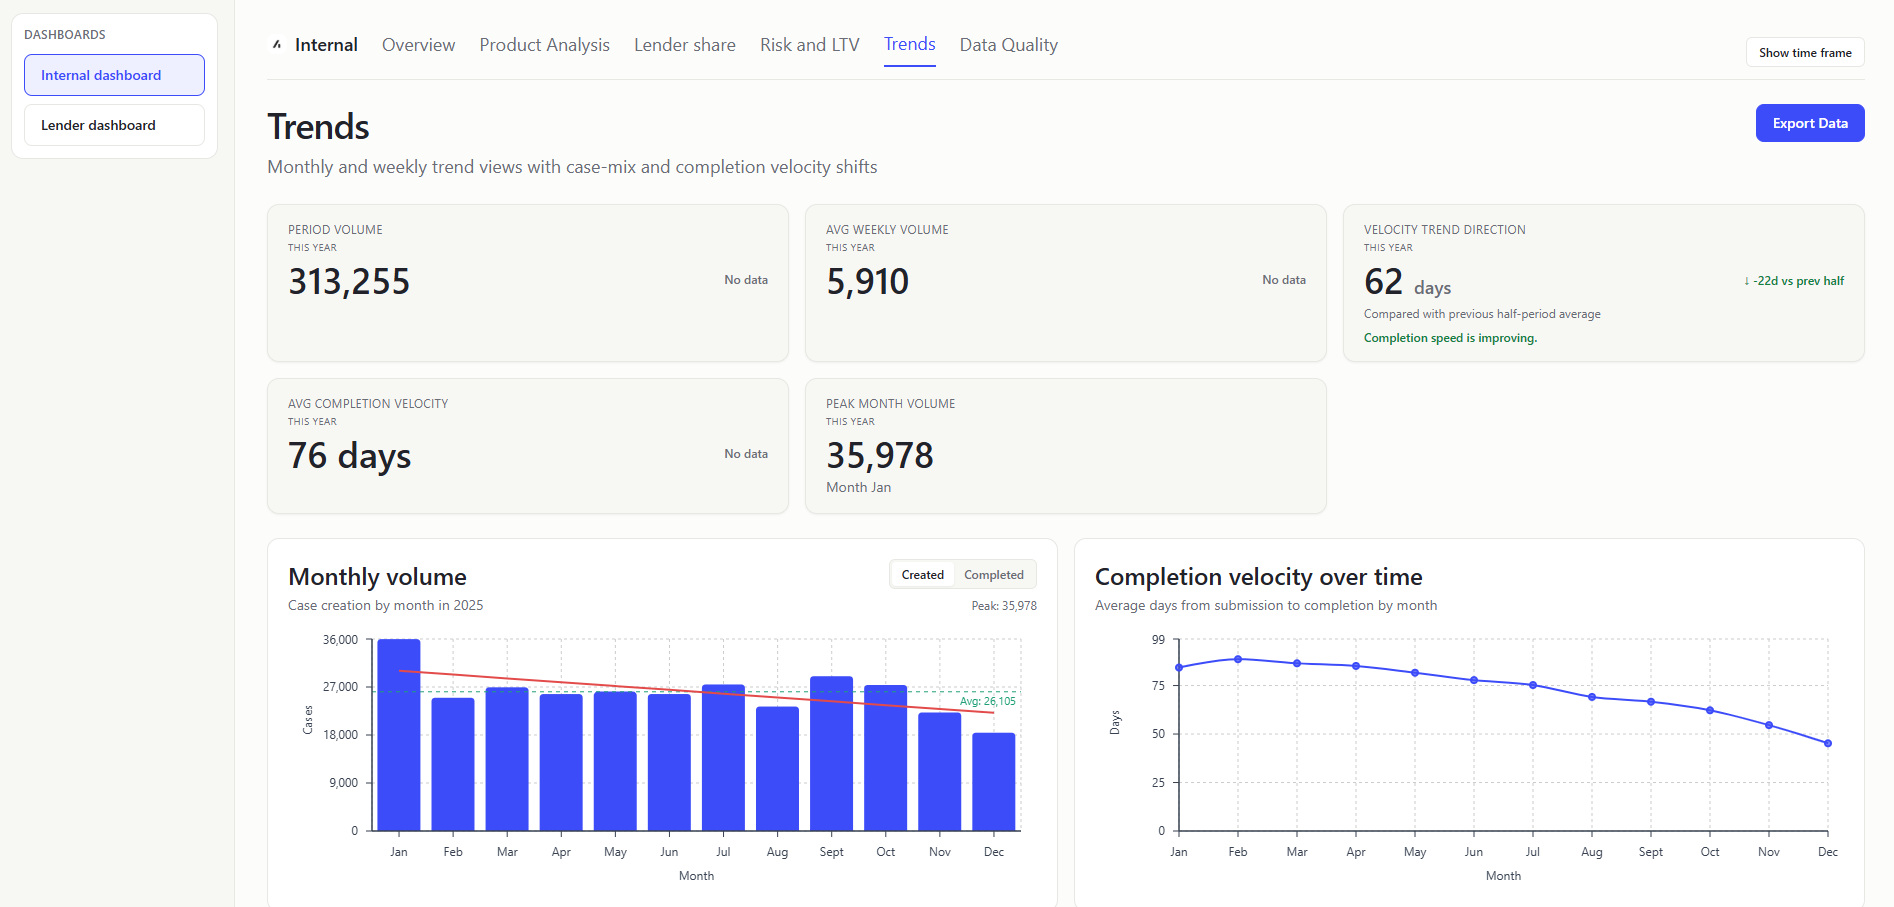Click the Internal breadcrumb label

pos(326,44)
